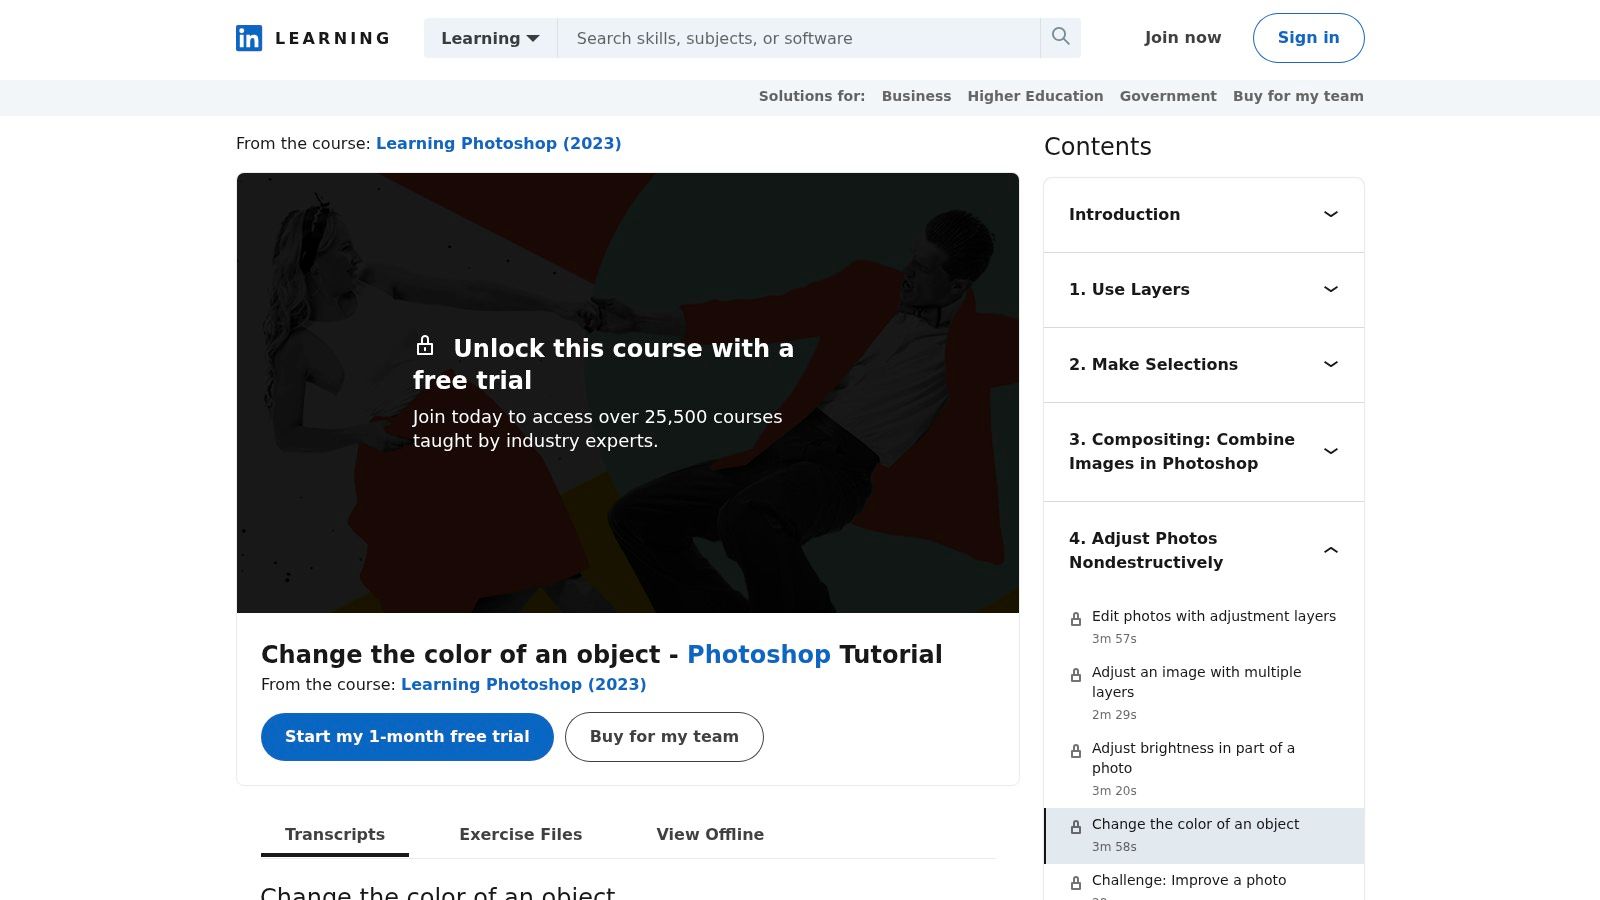
Task: Switch to the Transcripts tab
Action: [335, 834]
